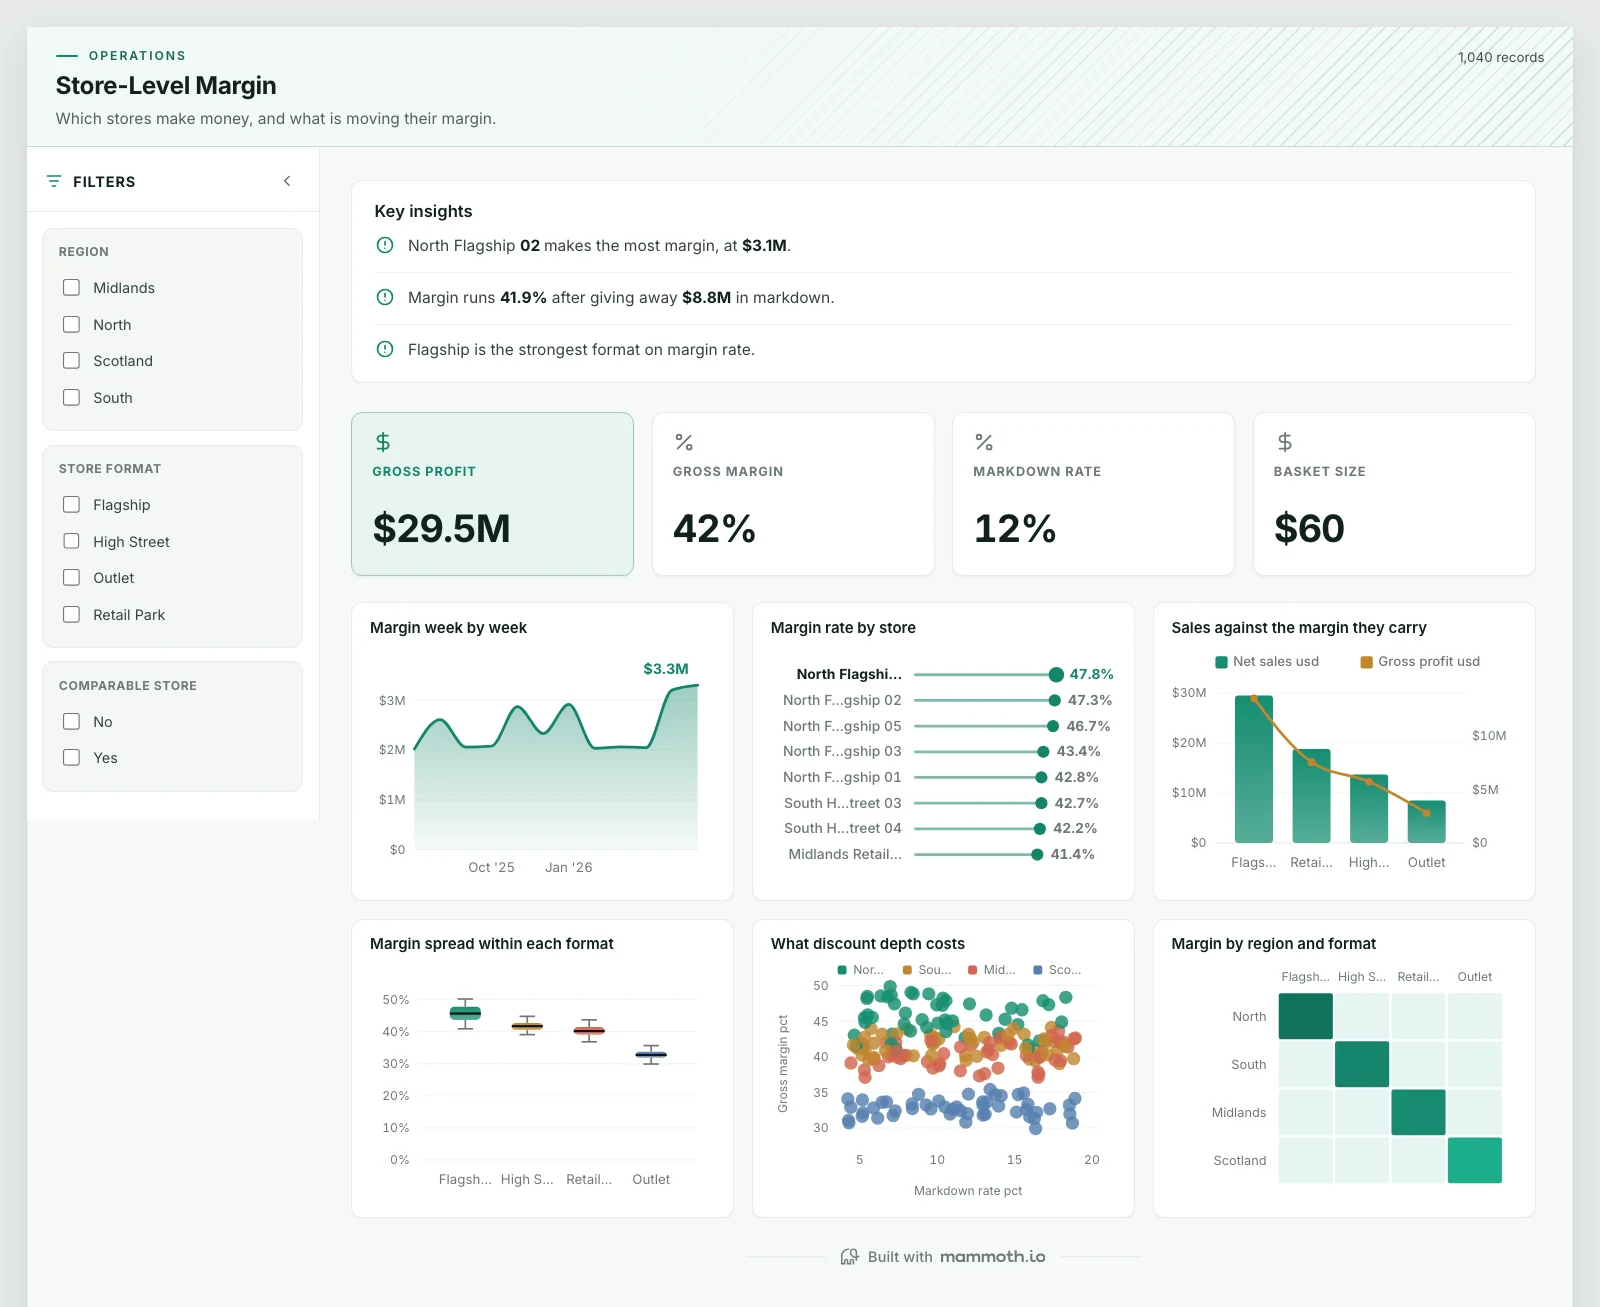Enable the Outlet format filter
Image resolution: width=1600 pixels, height=1307 pixels.
[72, 578]
